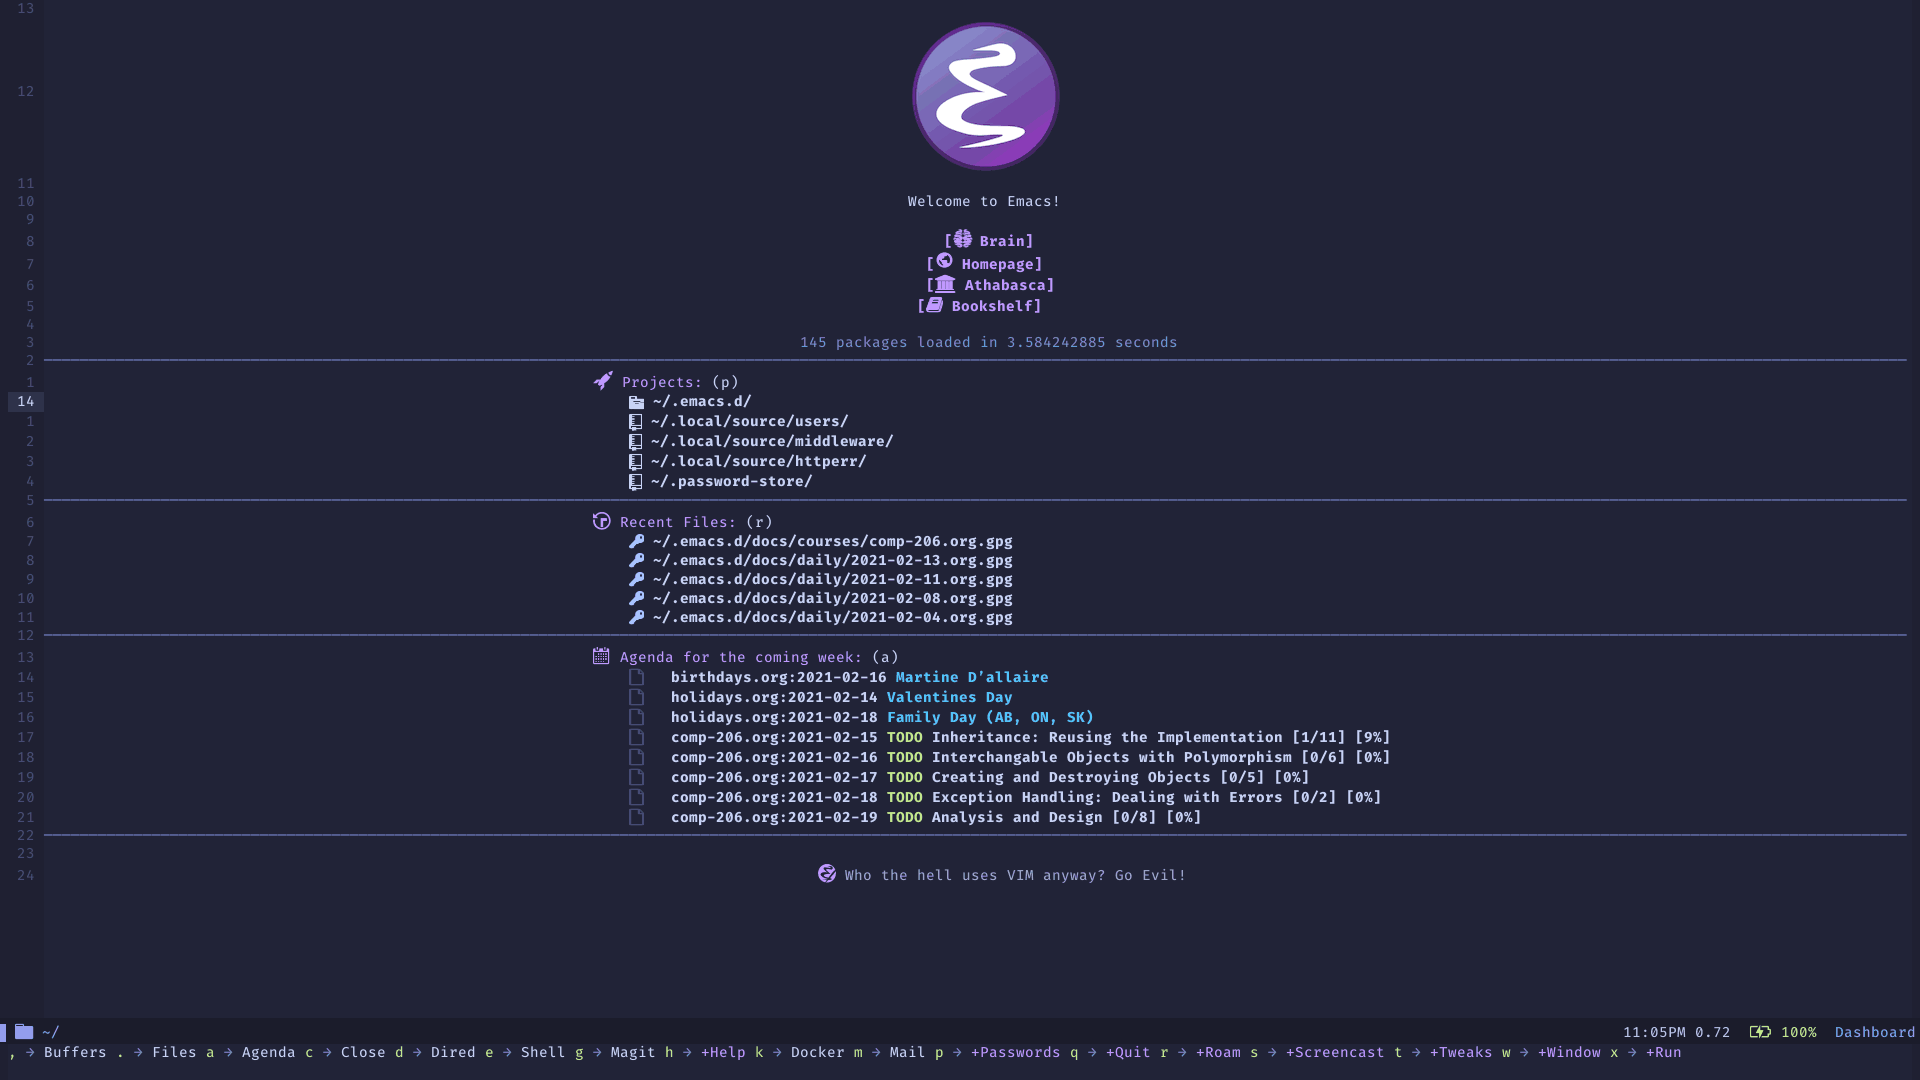Click battery percentage indicator in status bar
Image resolution: width=1920 pixels, height=1080 pixels.
1797,1031
